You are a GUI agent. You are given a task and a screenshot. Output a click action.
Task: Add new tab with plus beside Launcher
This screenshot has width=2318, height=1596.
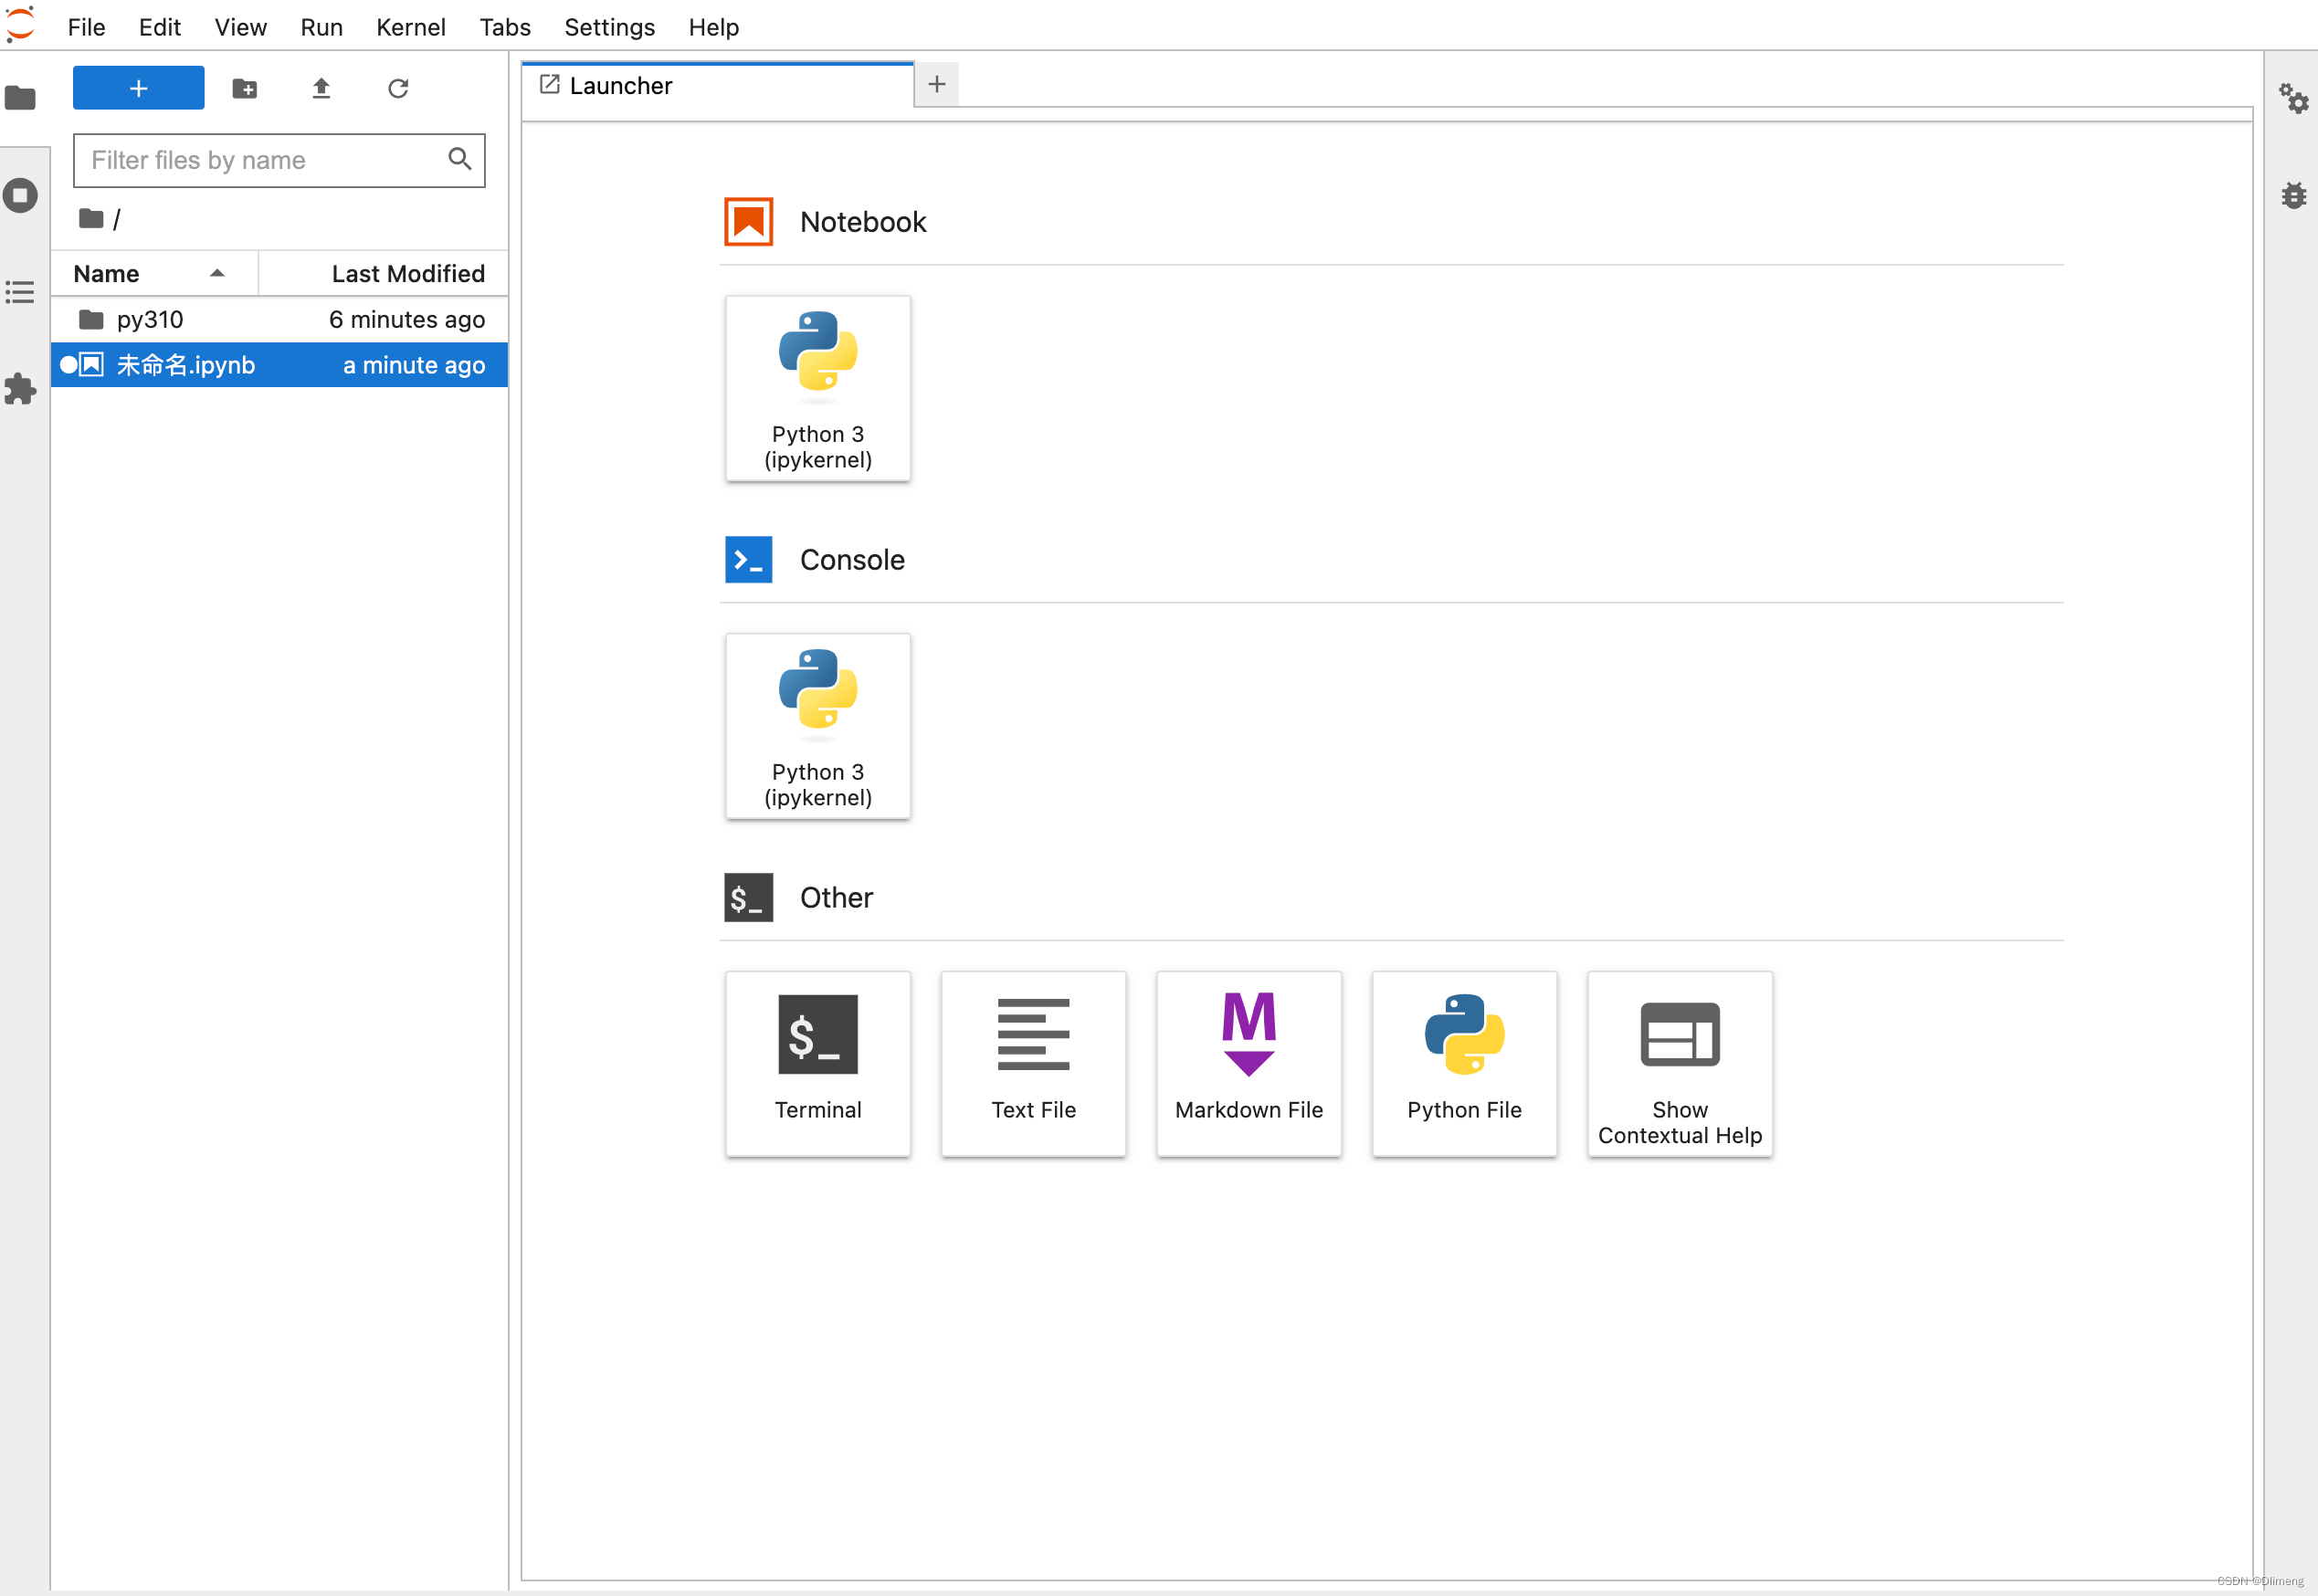[x=936, y=85]
